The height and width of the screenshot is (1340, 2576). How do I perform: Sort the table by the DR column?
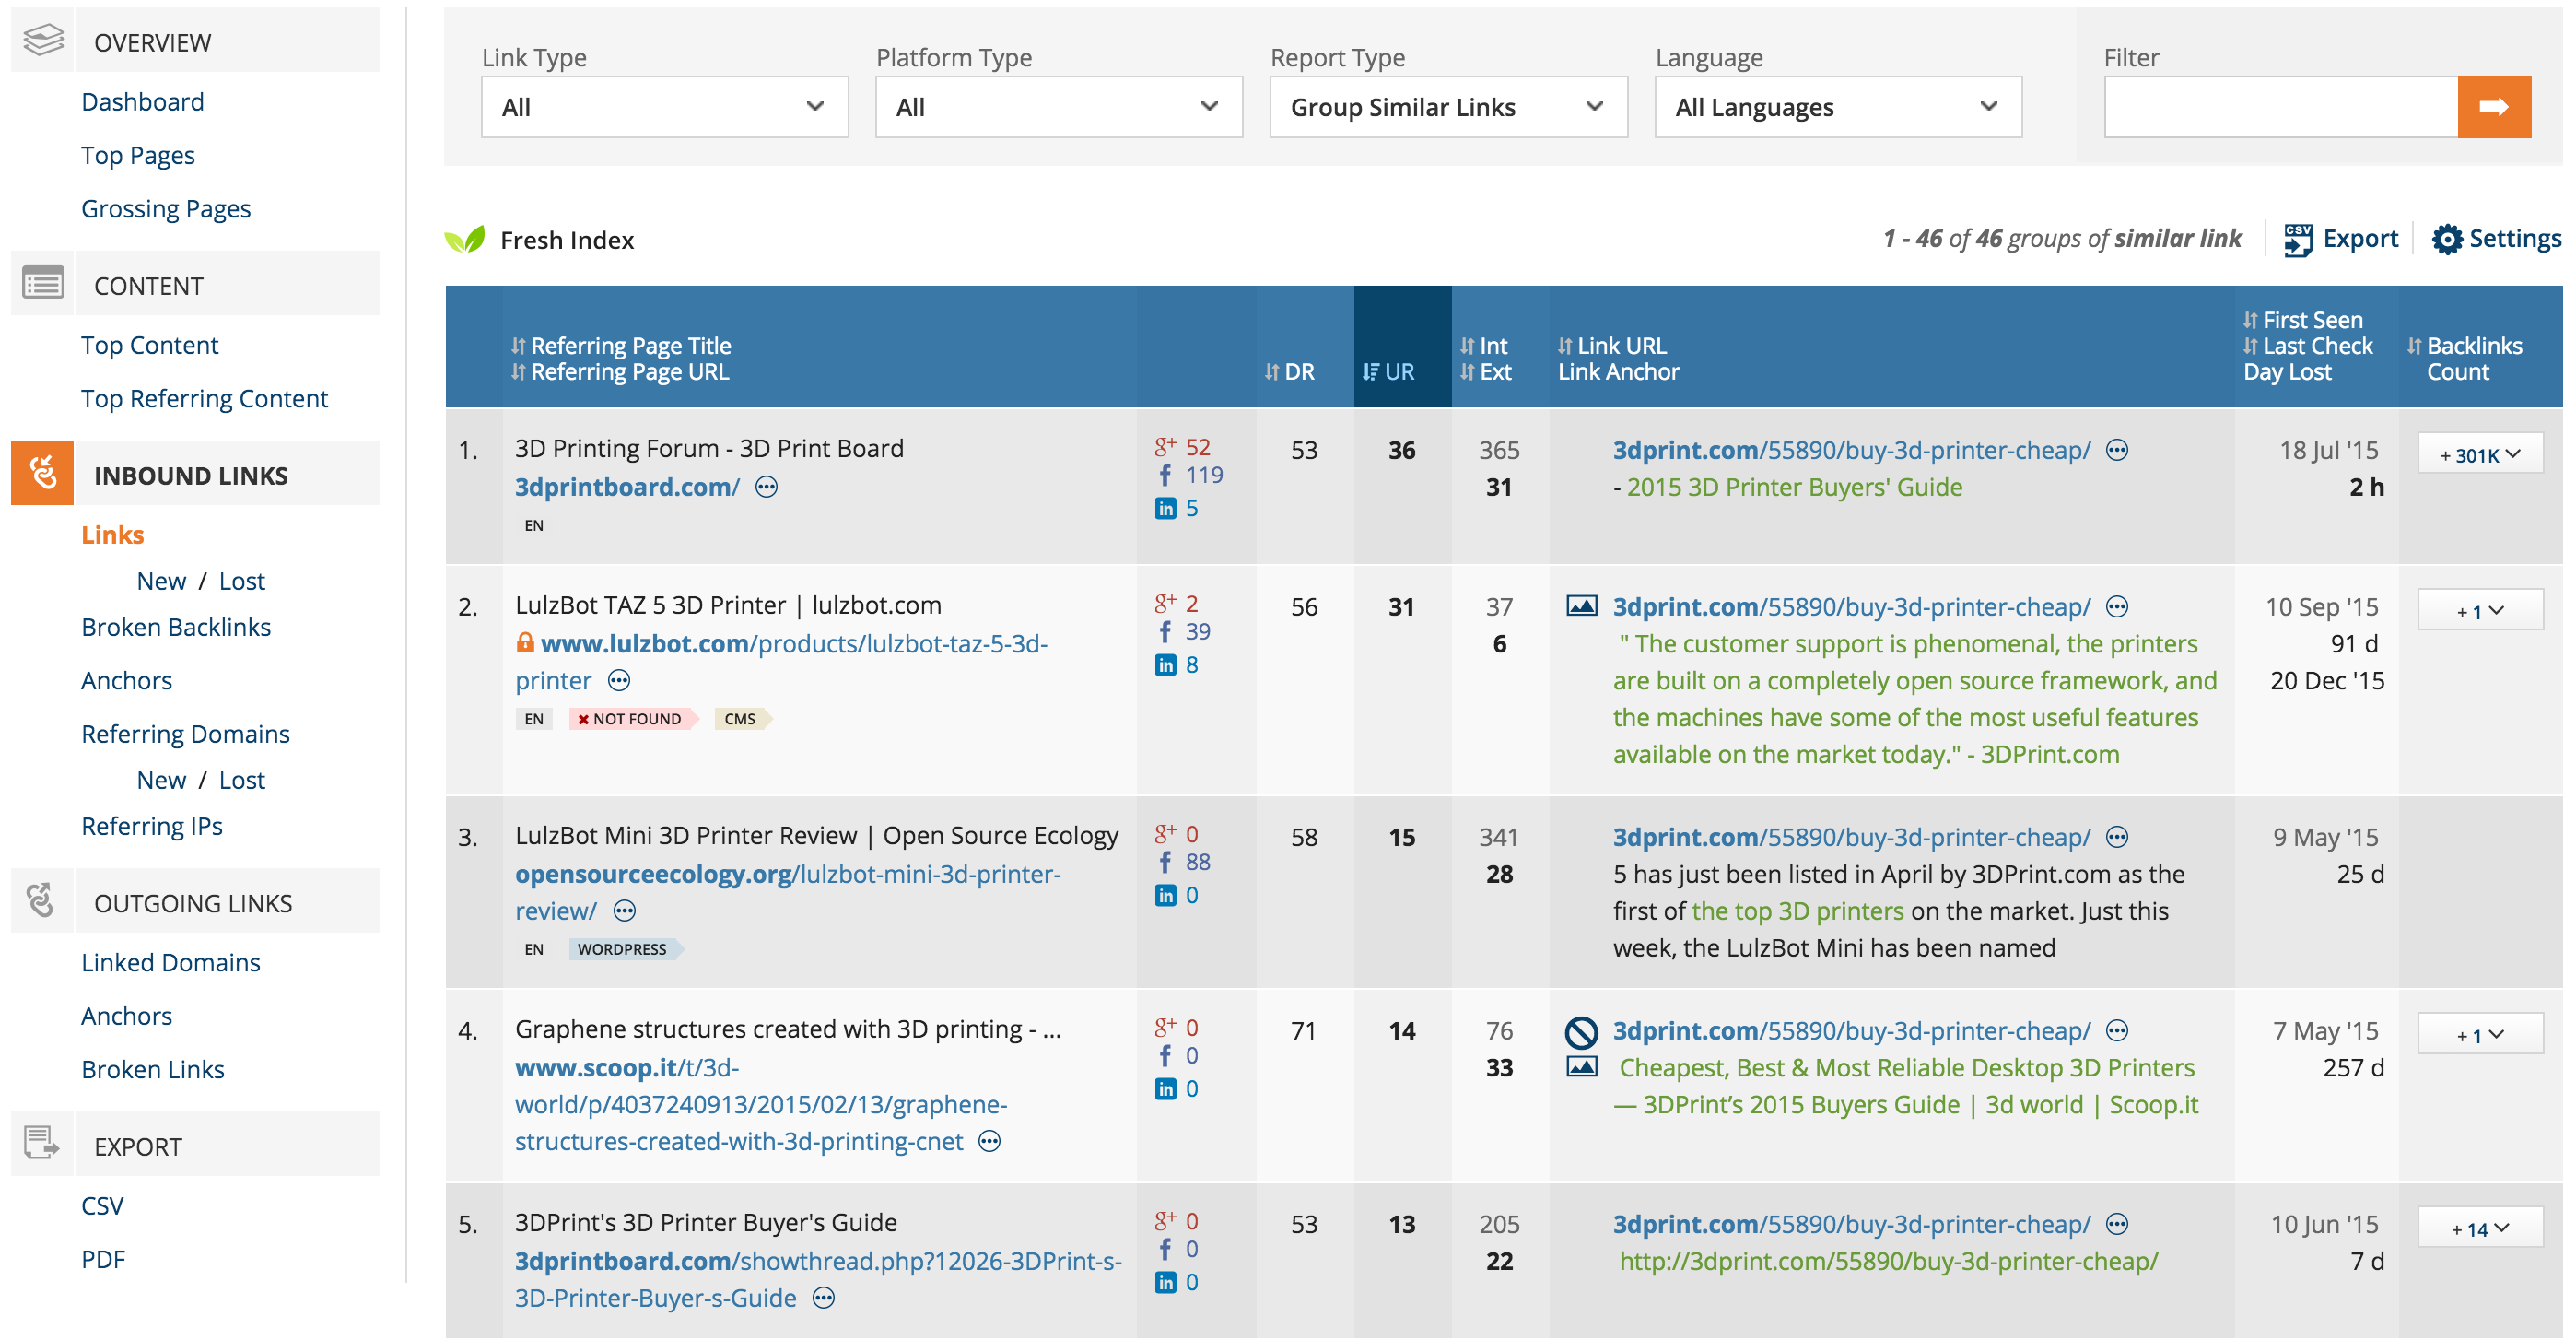(1289, 372)
